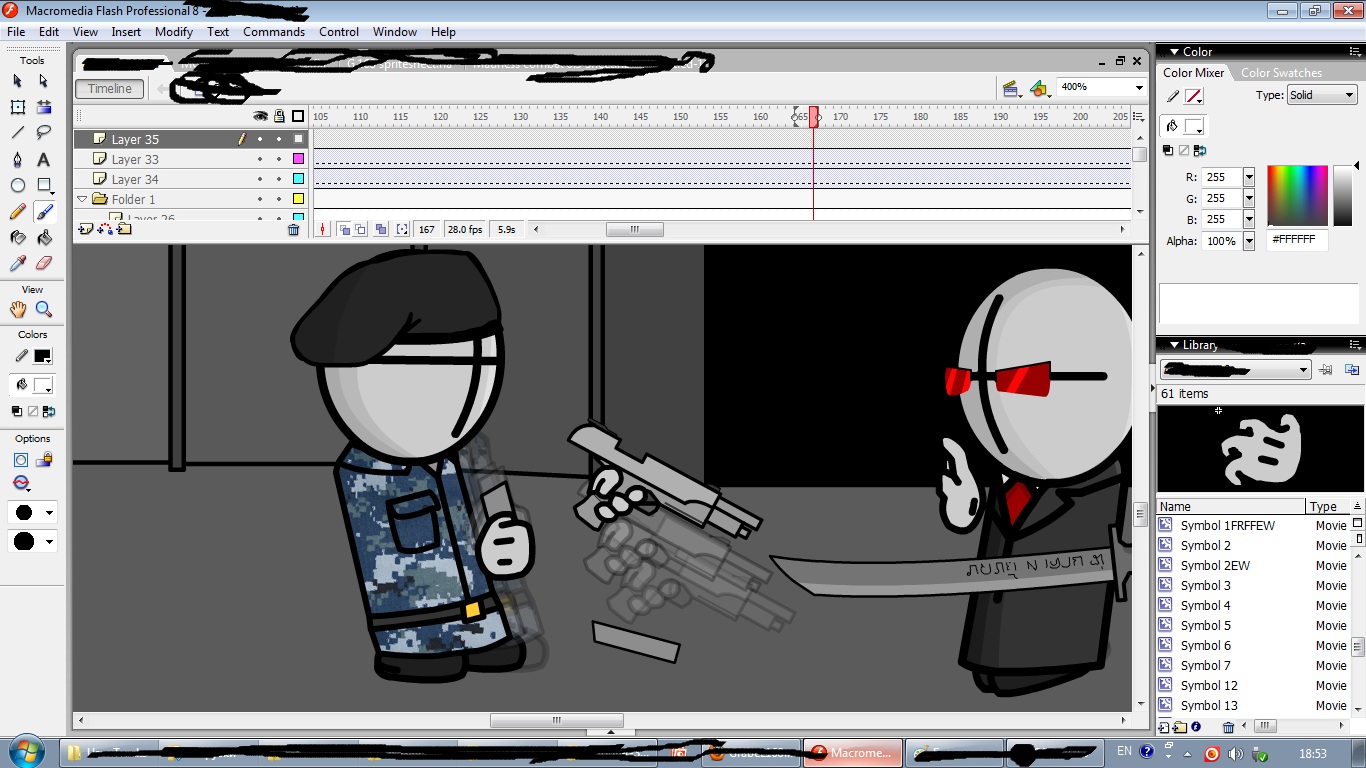Open the brush shape dropdown
This screenshot has width=1366, height=768.
tap(49, 541)
